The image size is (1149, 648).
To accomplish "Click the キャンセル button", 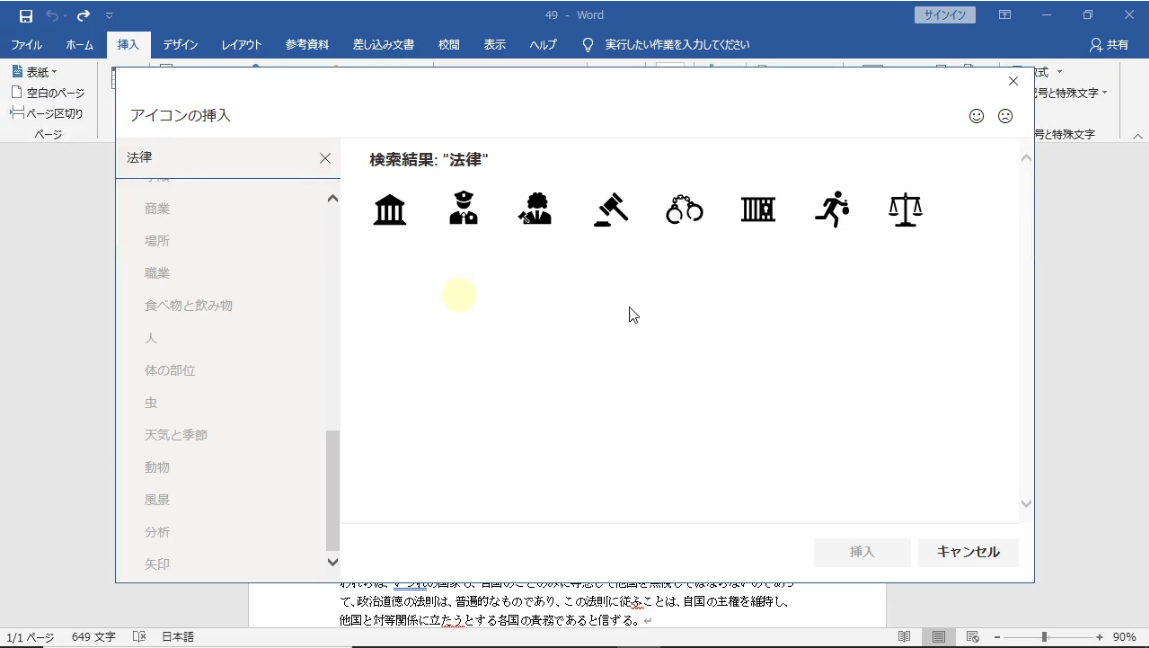I will click(x=967, y=552).
